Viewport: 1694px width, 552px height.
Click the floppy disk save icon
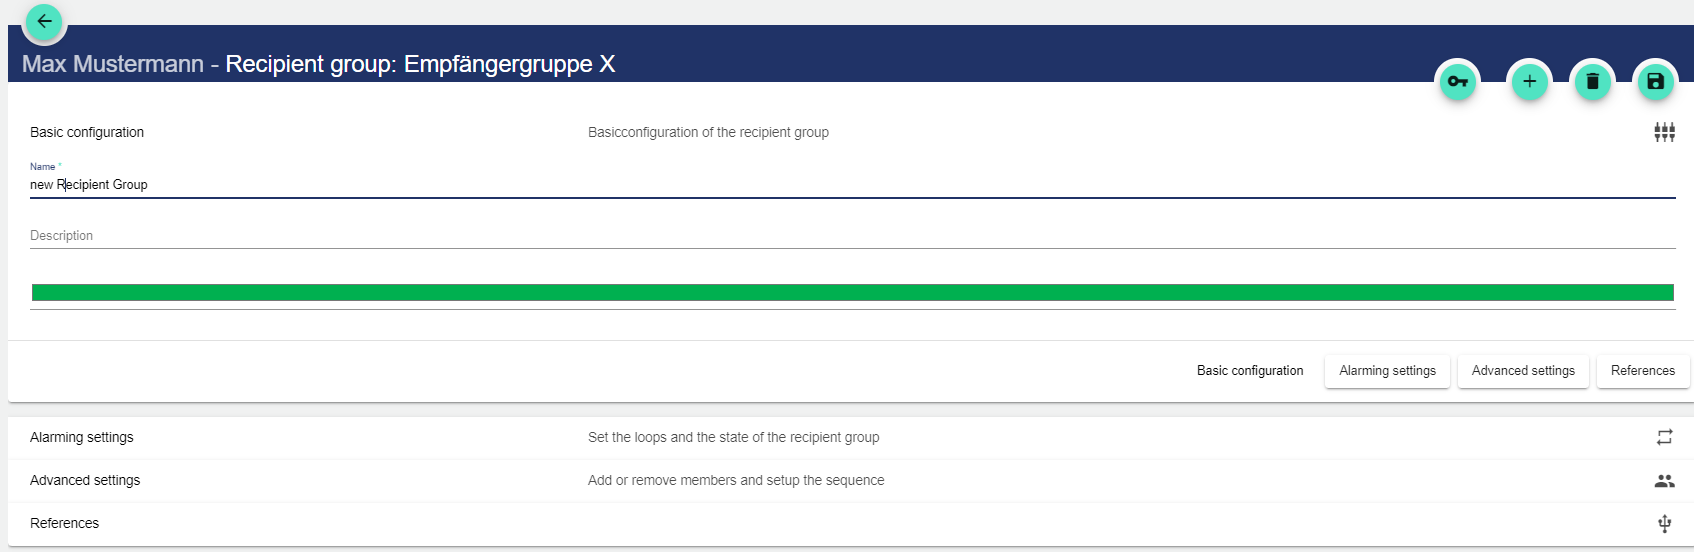(1655, 82)
